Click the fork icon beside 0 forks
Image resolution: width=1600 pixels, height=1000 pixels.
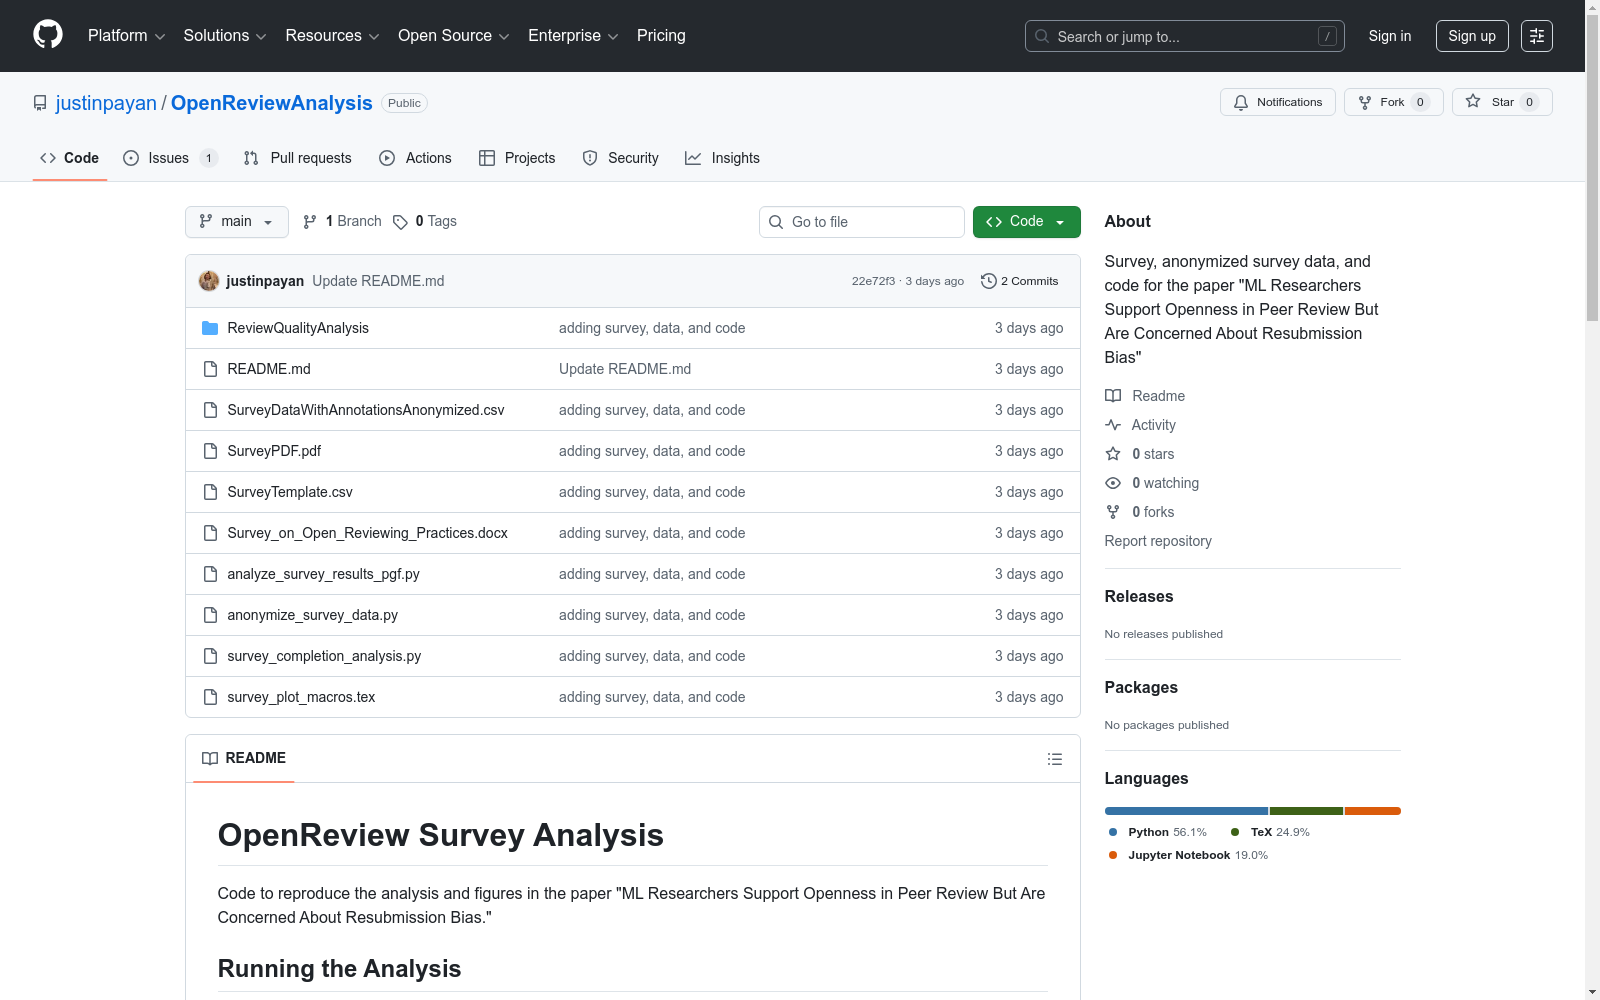(1113, 512)
